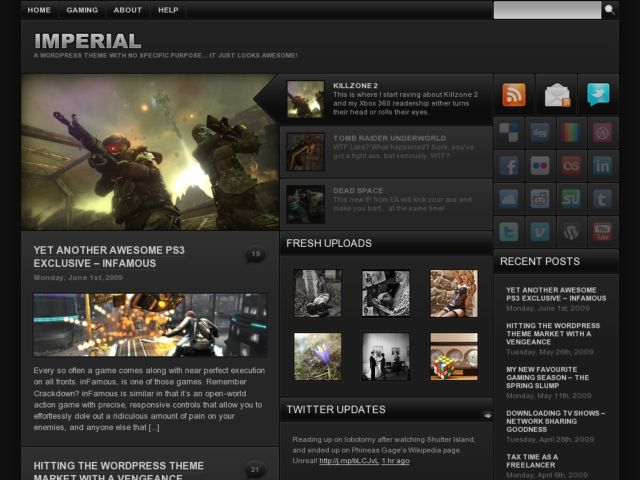
Task: Open the Rubik's cube thumbnail
Action: click(x=454, y=356)
